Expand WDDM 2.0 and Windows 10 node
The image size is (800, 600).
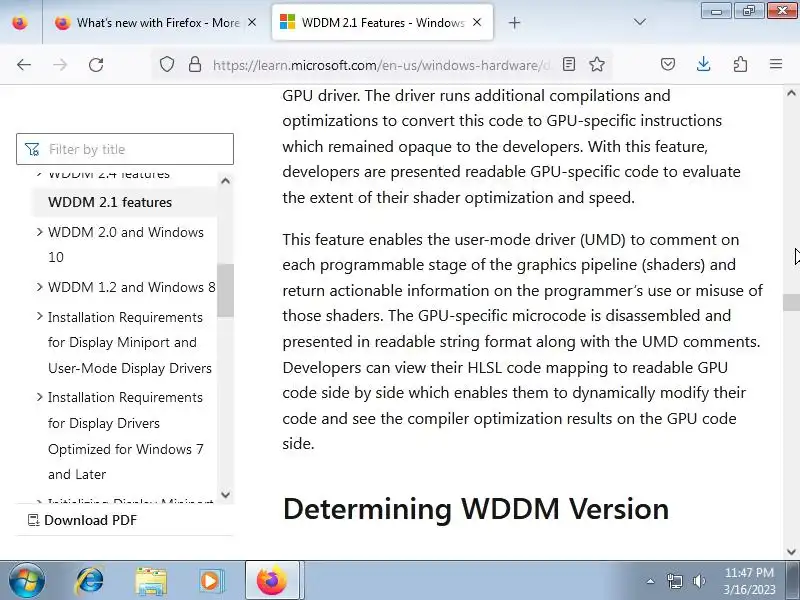coord(39,232)
